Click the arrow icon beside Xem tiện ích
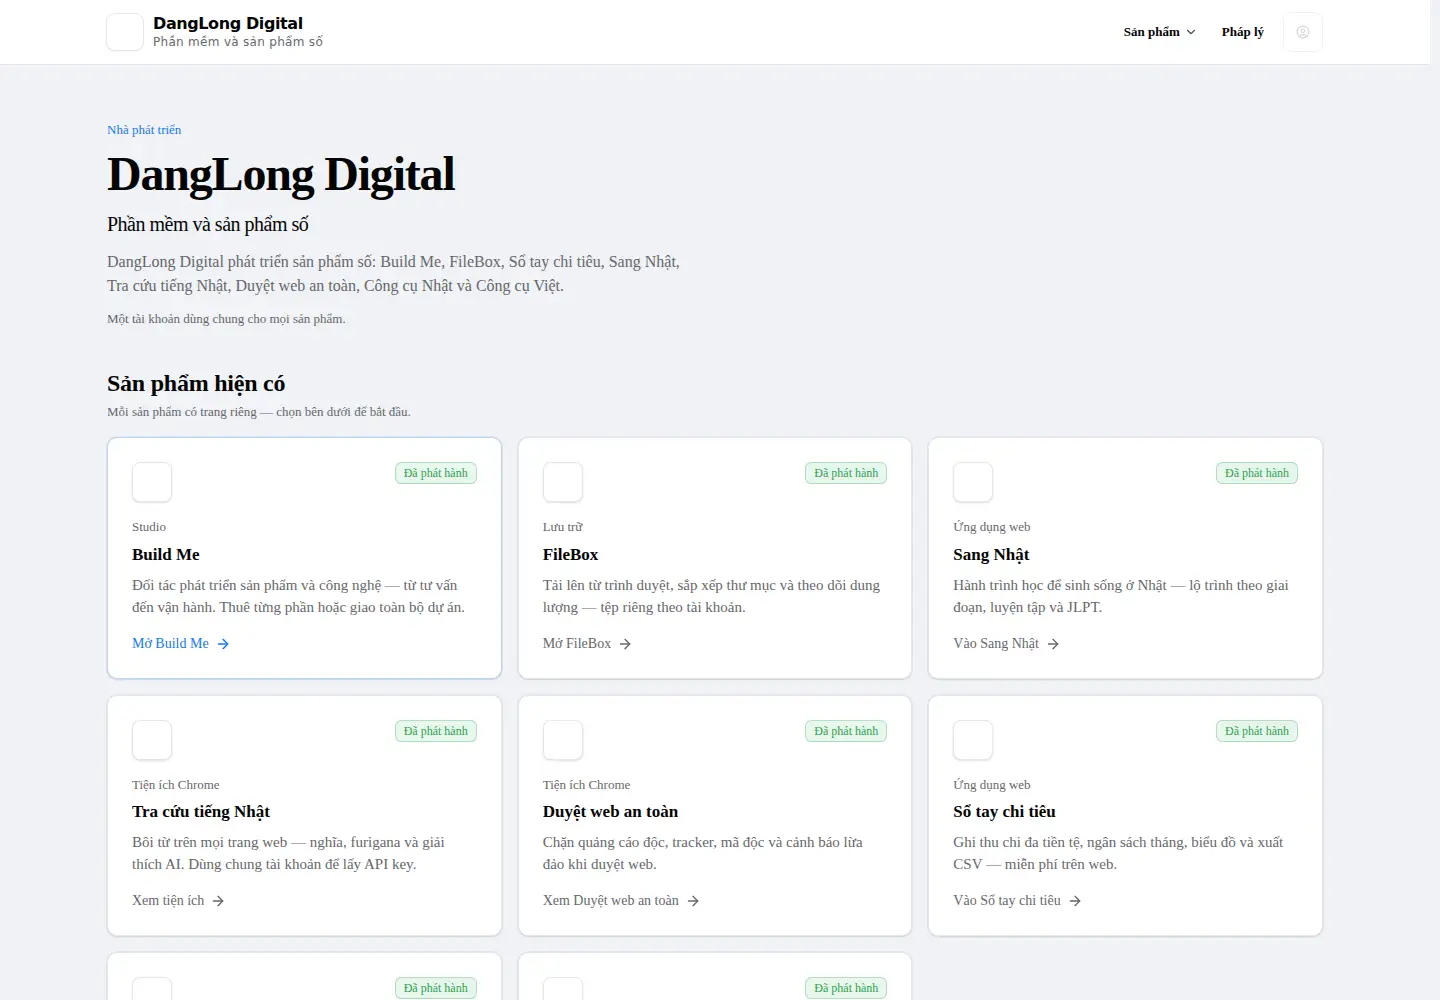 coord(218,901)
